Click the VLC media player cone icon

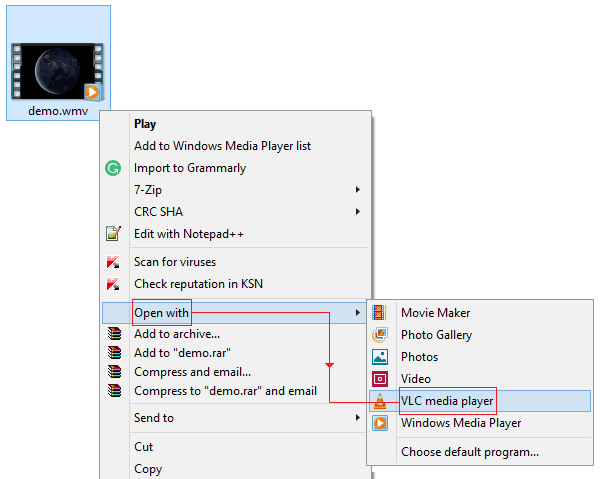point(380,401)
